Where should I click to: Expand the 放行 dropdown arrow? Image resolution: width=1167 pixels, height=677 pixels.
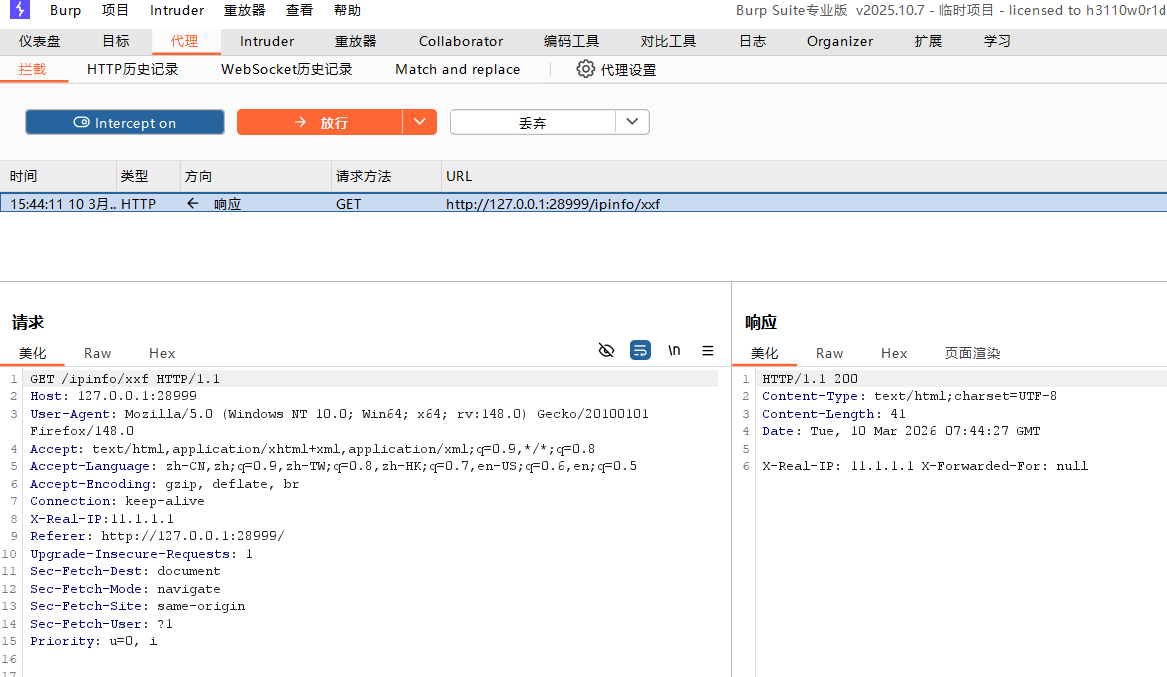(x=420, y=122)
